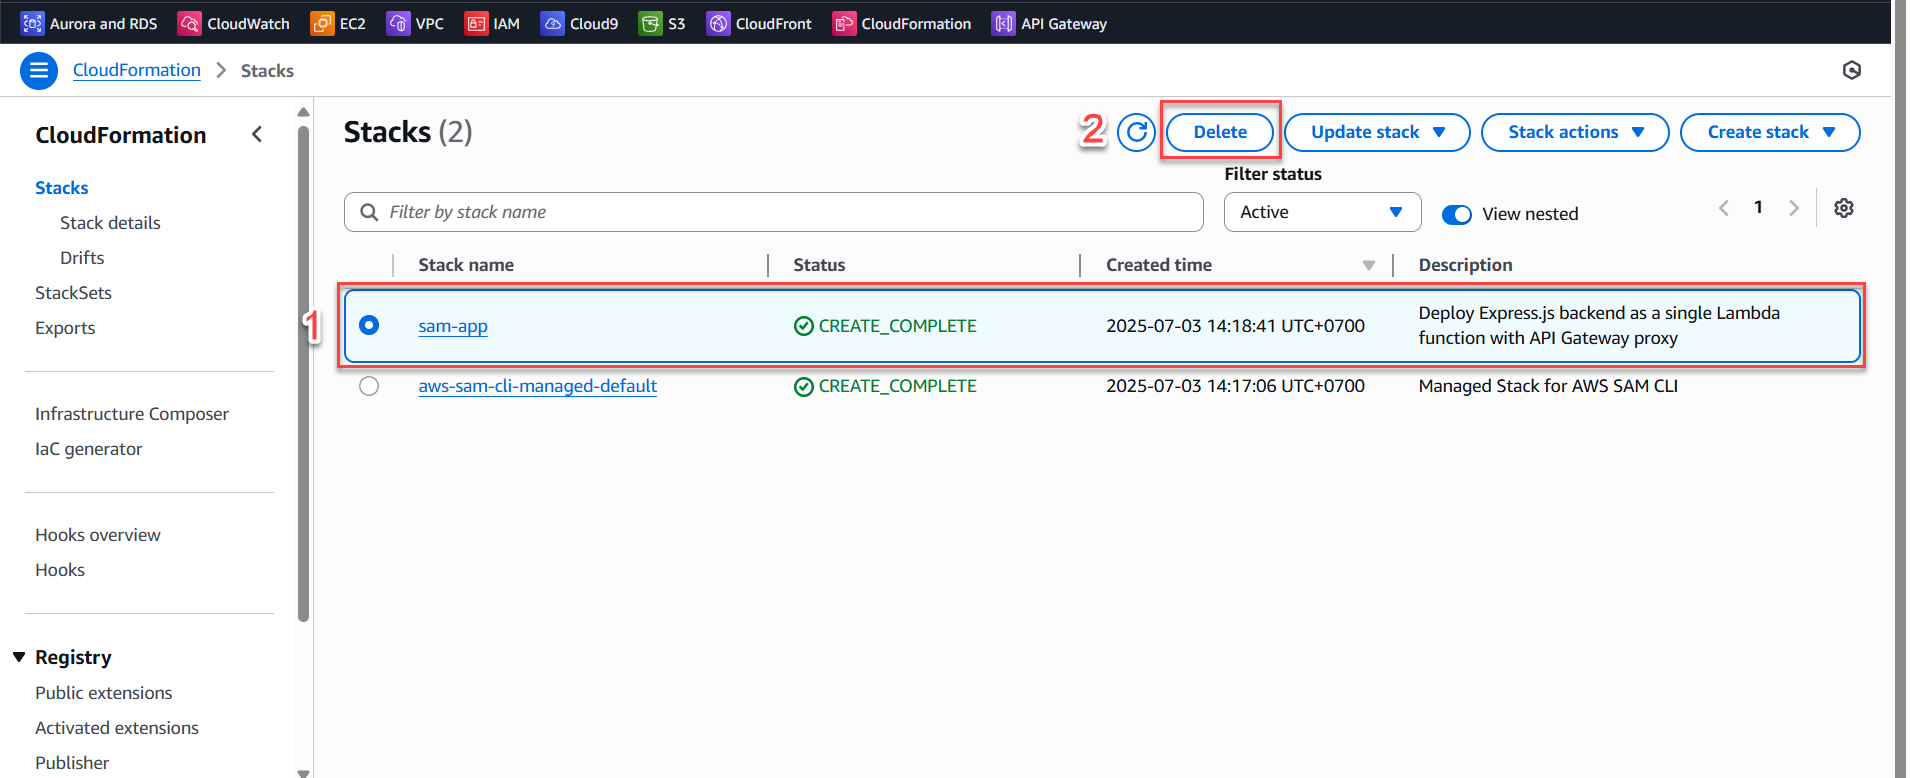Open Stack details in the sidebar

tap(110, 223)
